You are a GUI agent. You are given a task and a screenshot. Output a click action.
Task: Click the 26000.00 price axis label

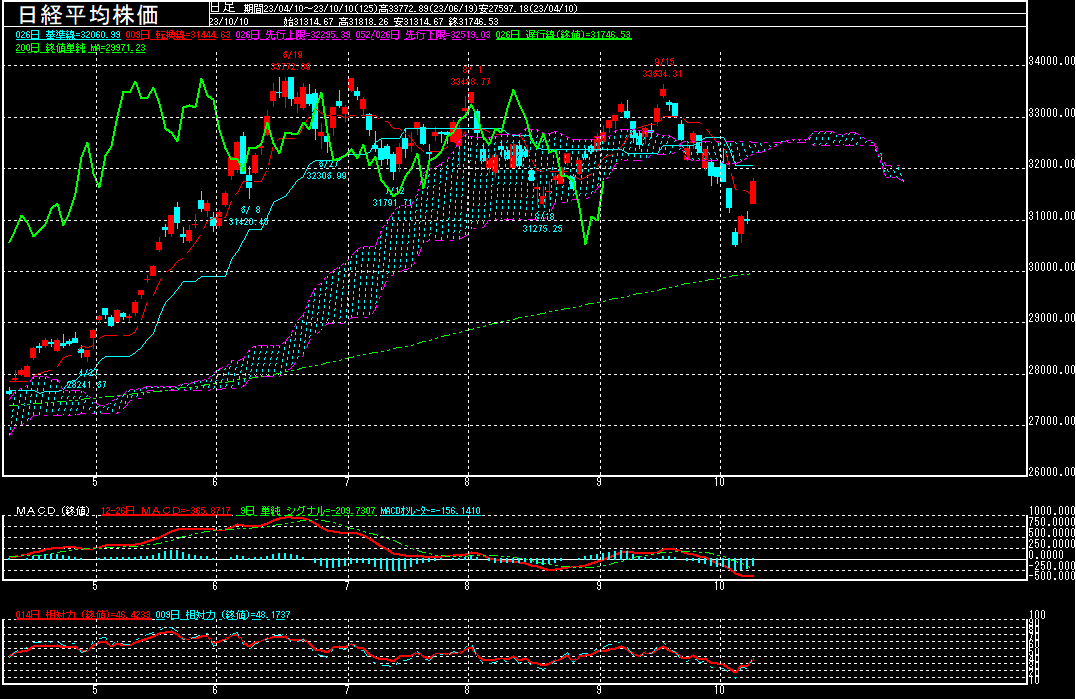pyautogui.click(x=1051, y=472)
